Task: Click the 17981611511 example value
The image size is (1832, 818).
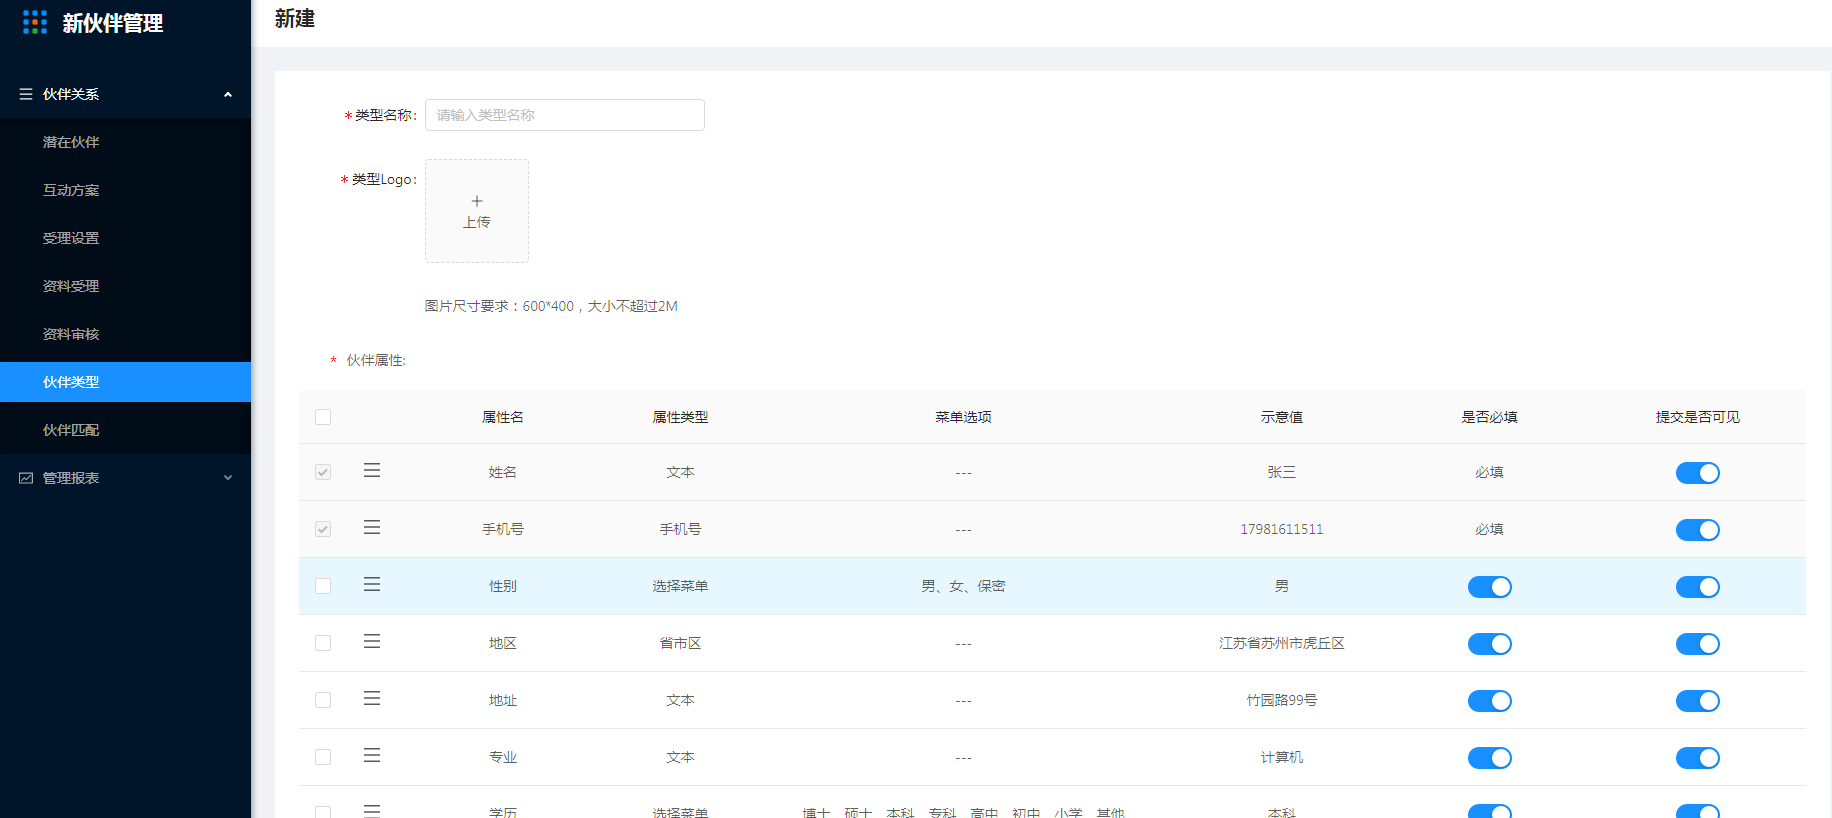Action: [x=1282, y=529]
